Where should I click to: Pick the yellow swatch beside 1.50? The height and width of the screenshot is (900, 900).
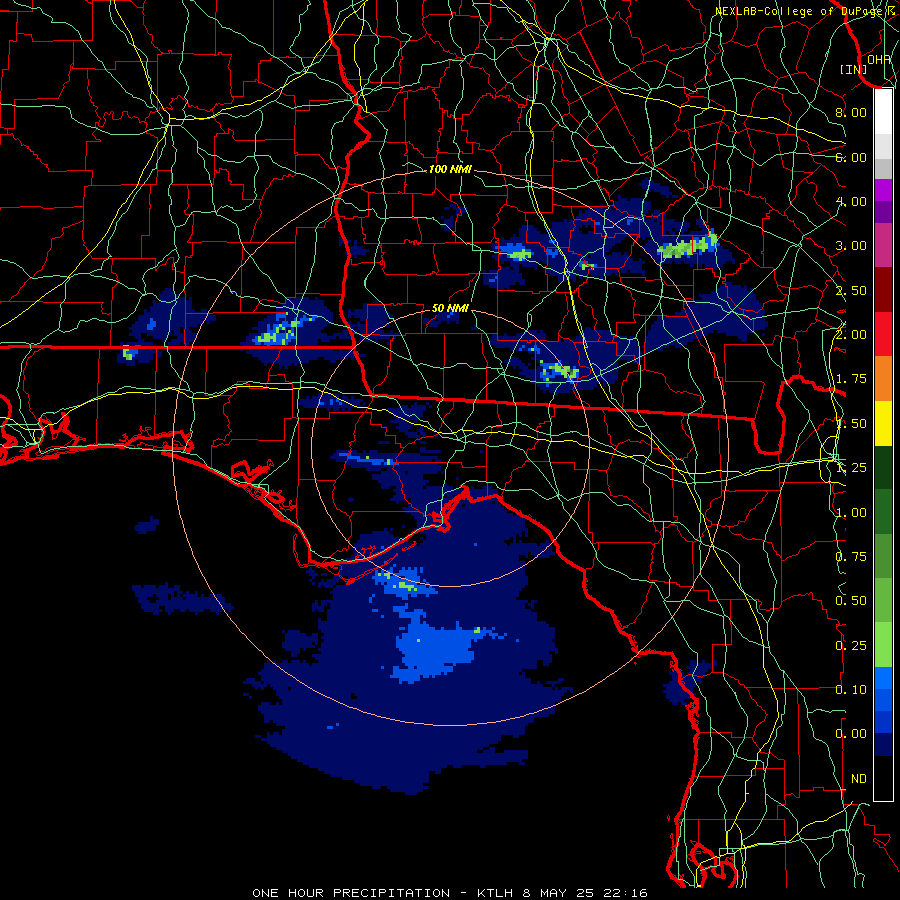coord(883,423)
